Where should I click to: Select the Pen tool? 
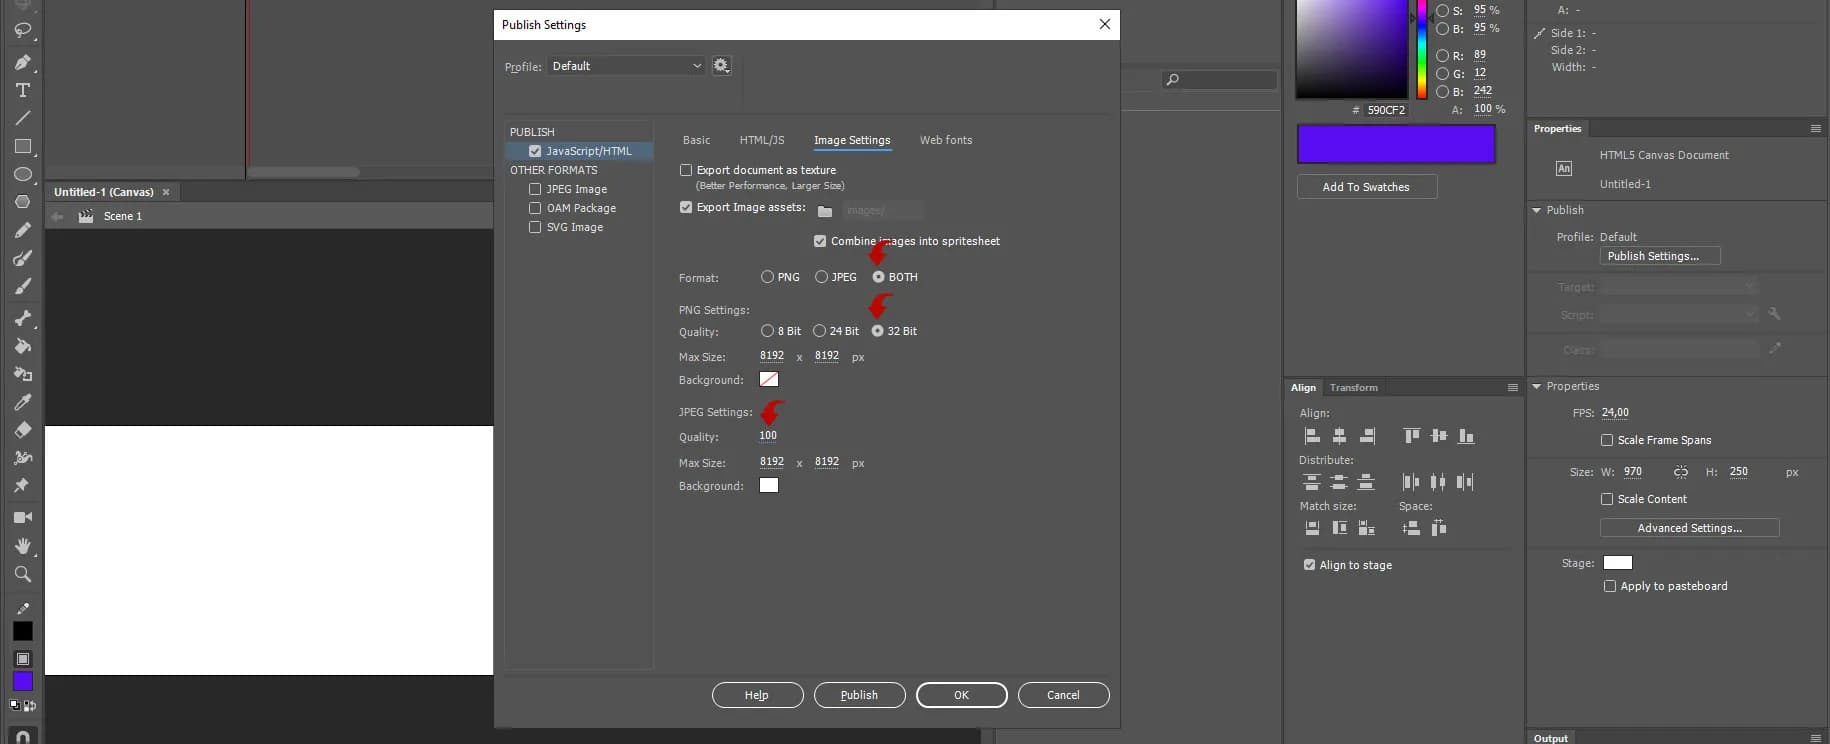tap(22, 62)
